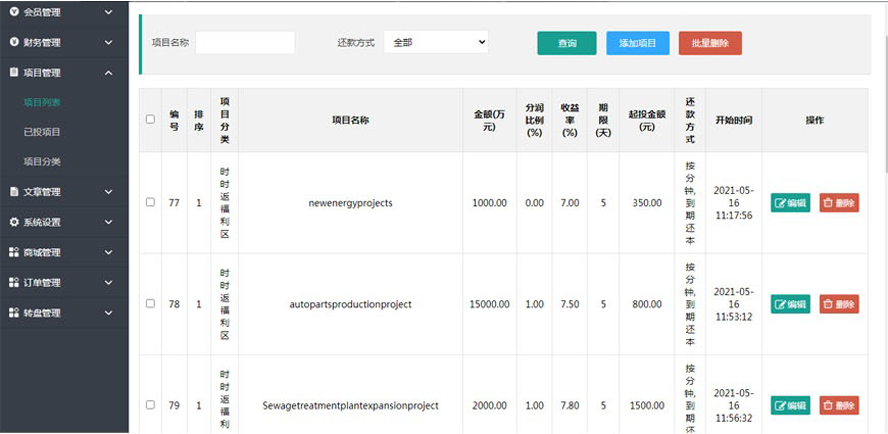Screen dimensions: 888x434
Task: Open the 商城管理 menu label
Action: [42, 253]
